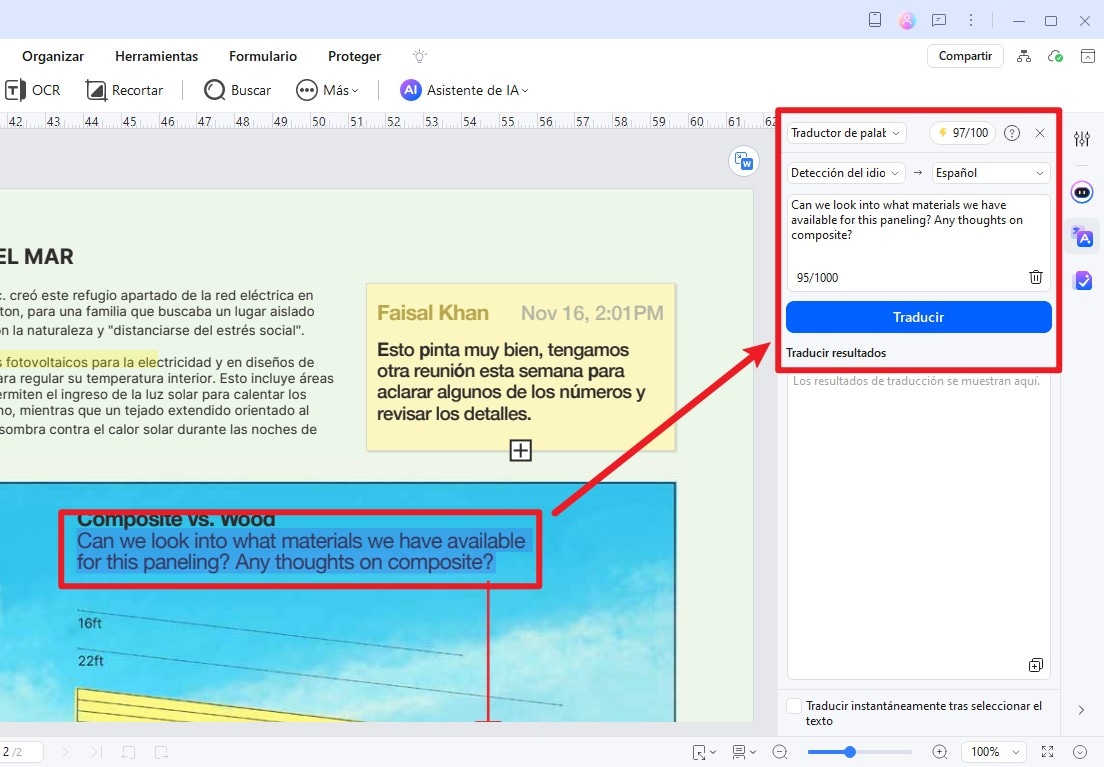Open the properties sliders icon in sidebar
This screenshot has height=767, width=1104.
1082,139
